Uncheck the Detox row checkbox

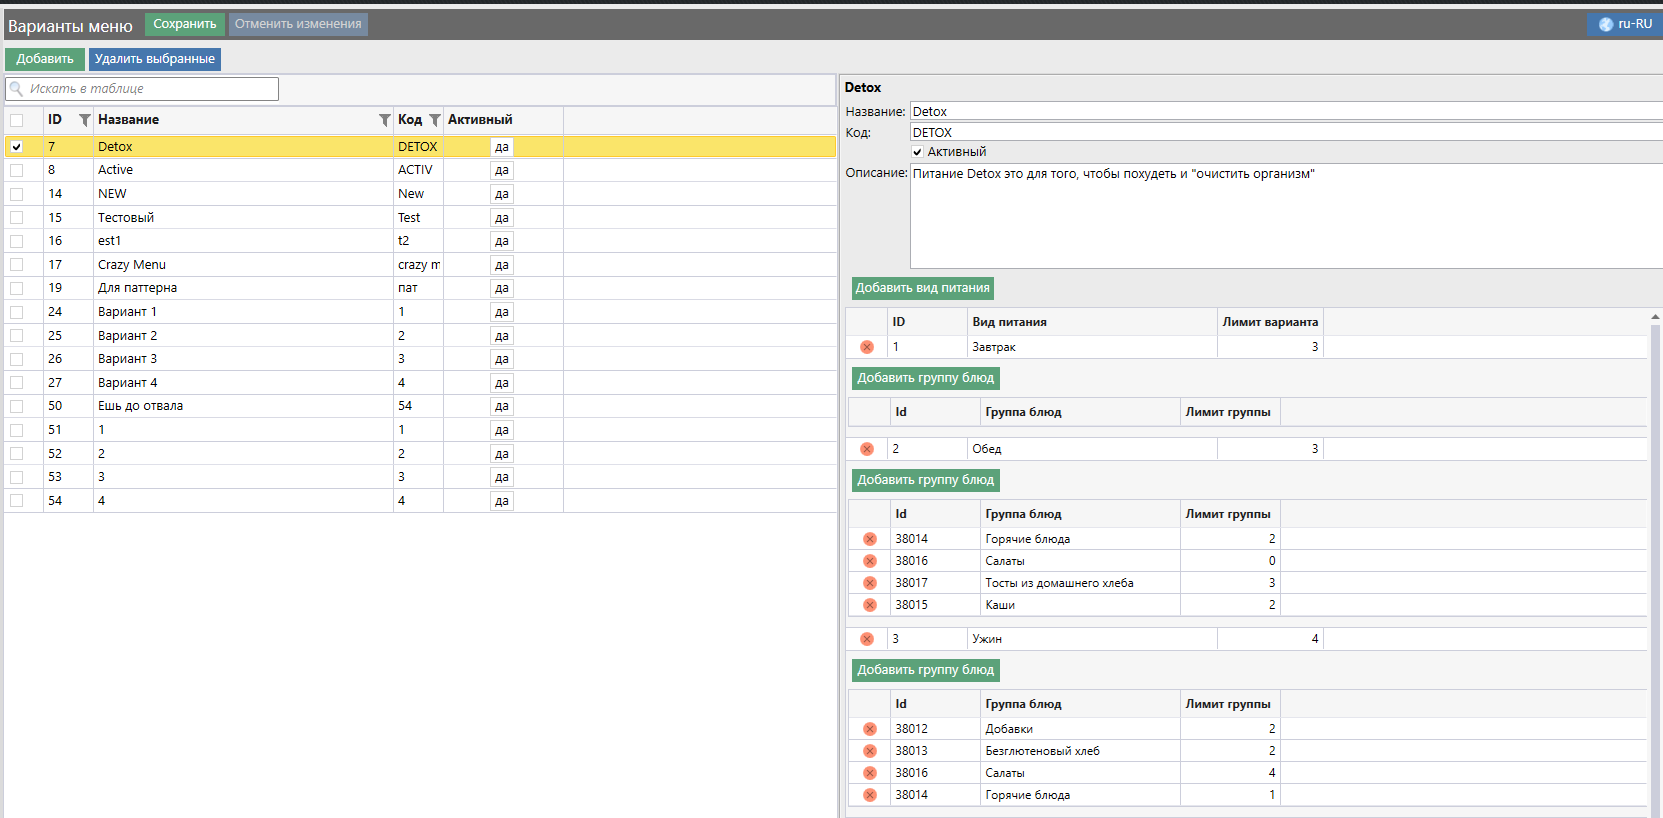[17, 147]
